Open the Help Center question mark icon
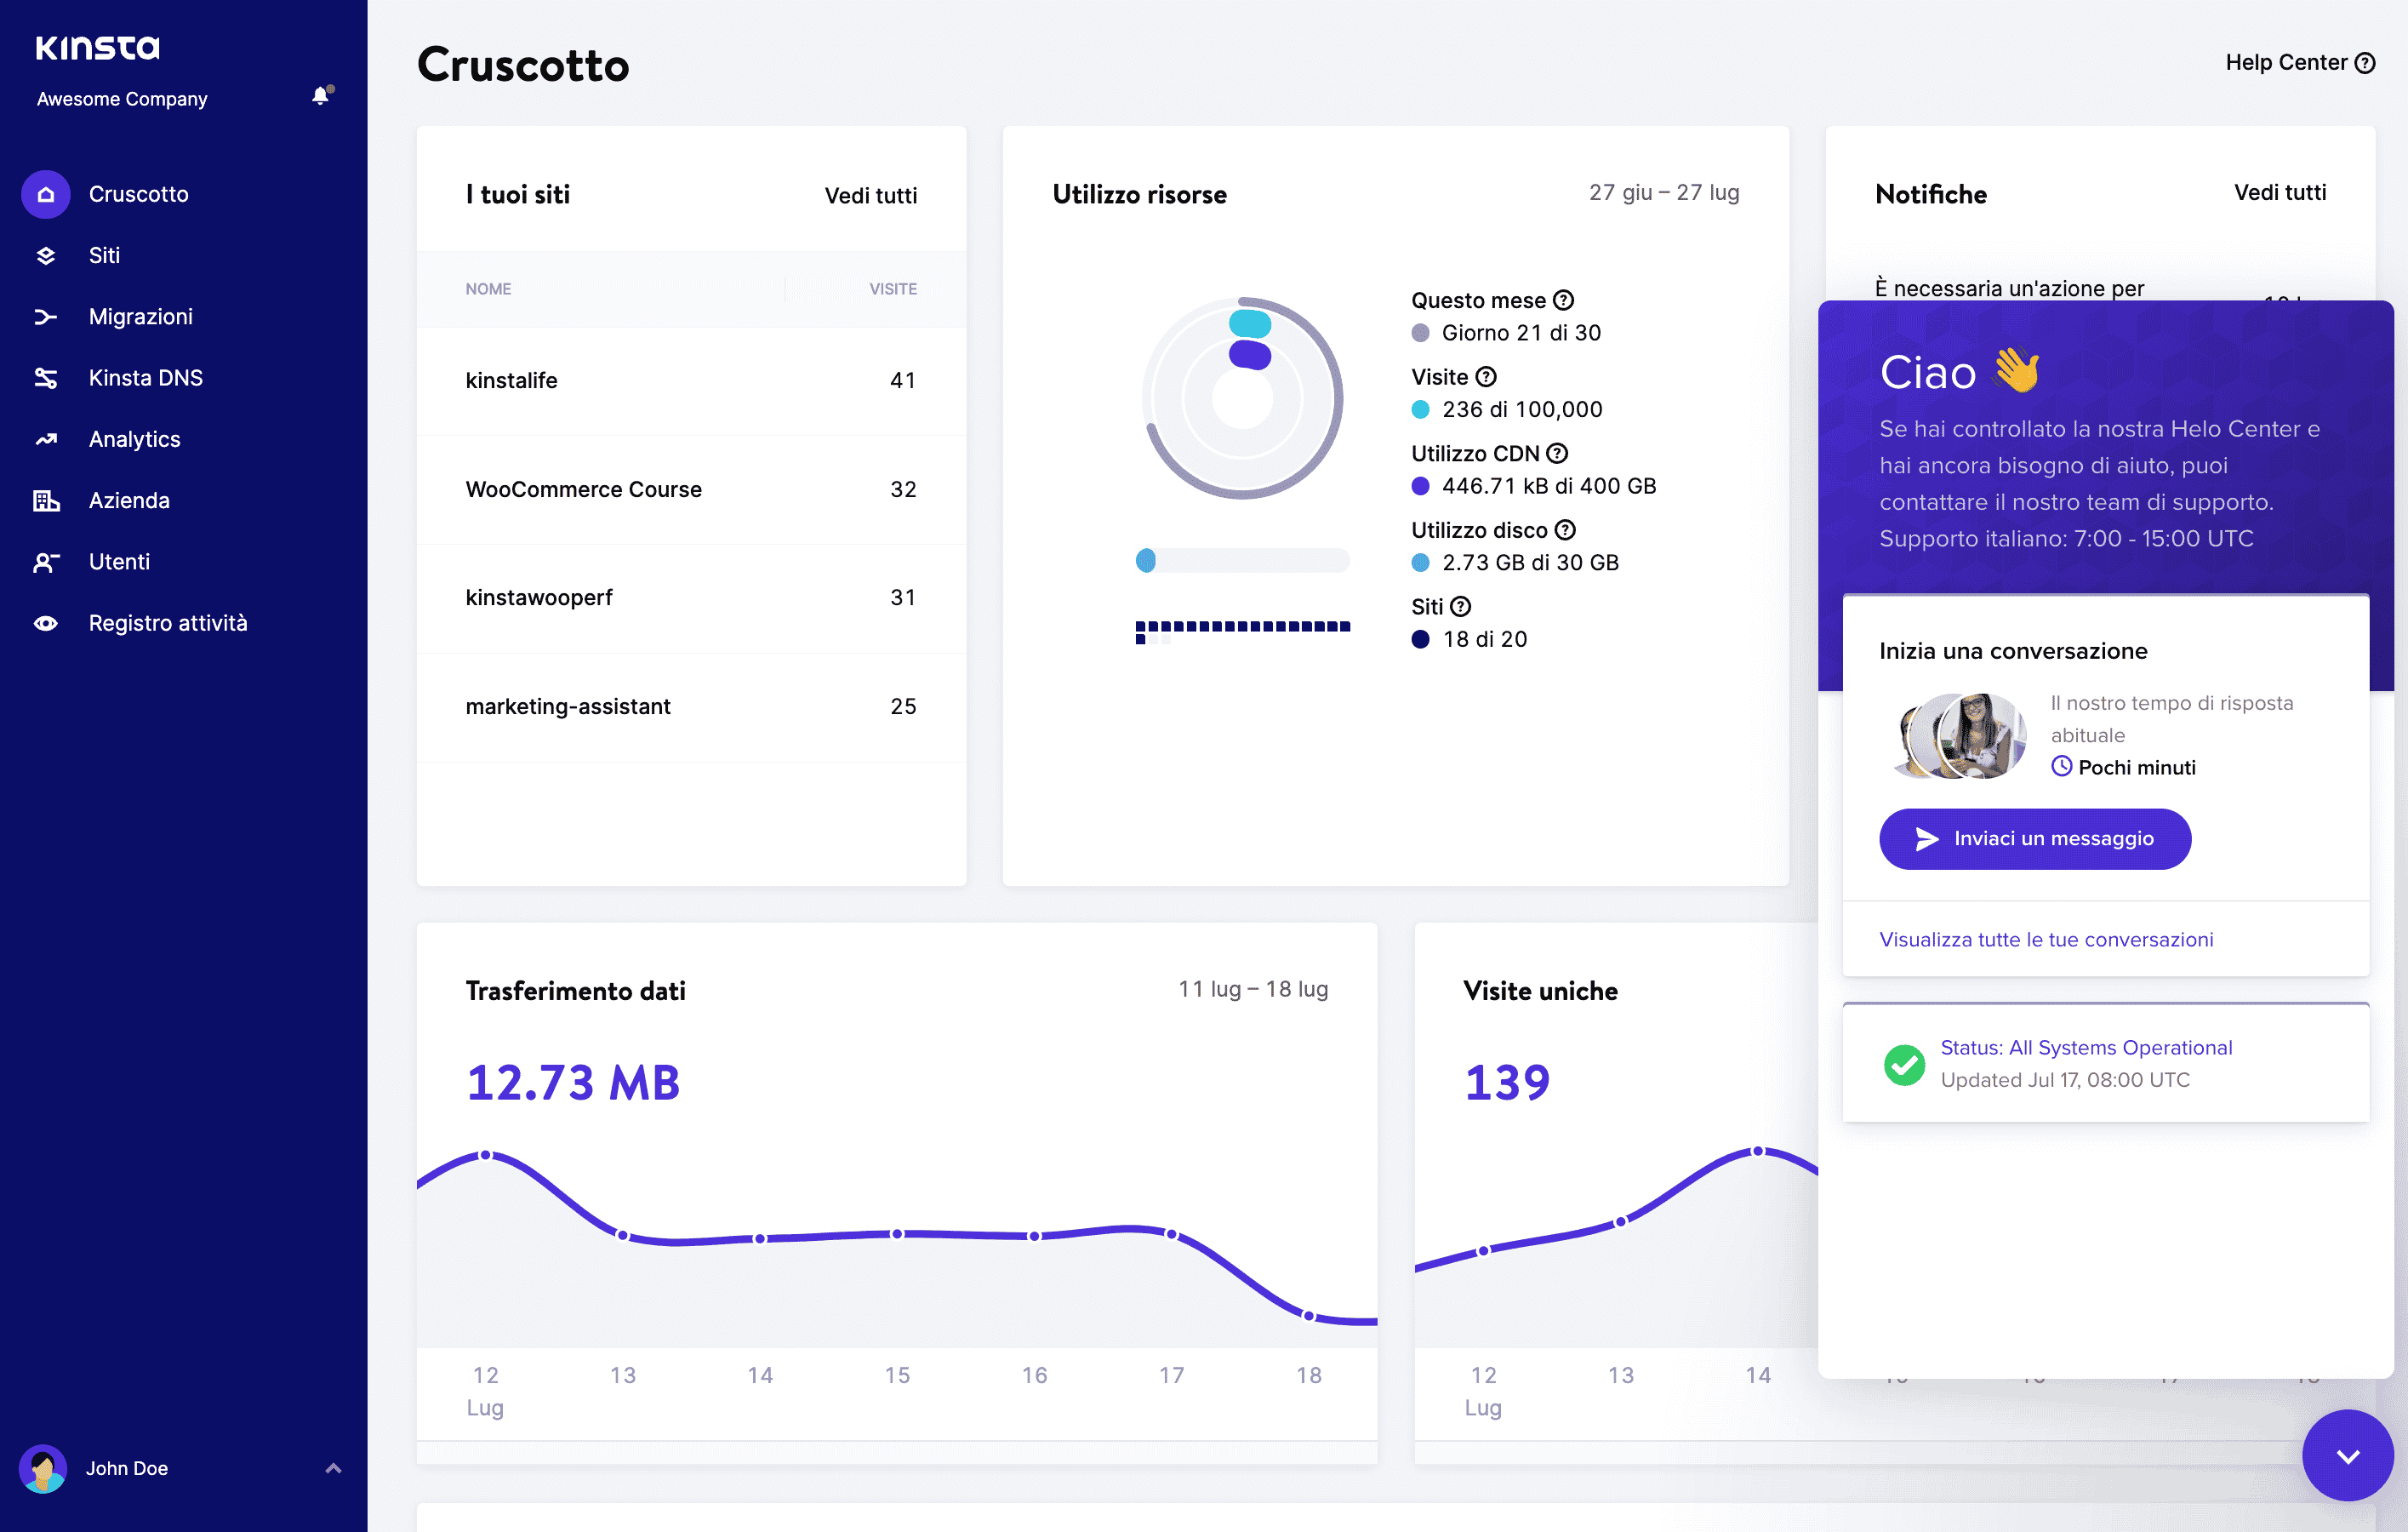This screenshot has width=2408, height=1532. click(x=2366, y=62)
